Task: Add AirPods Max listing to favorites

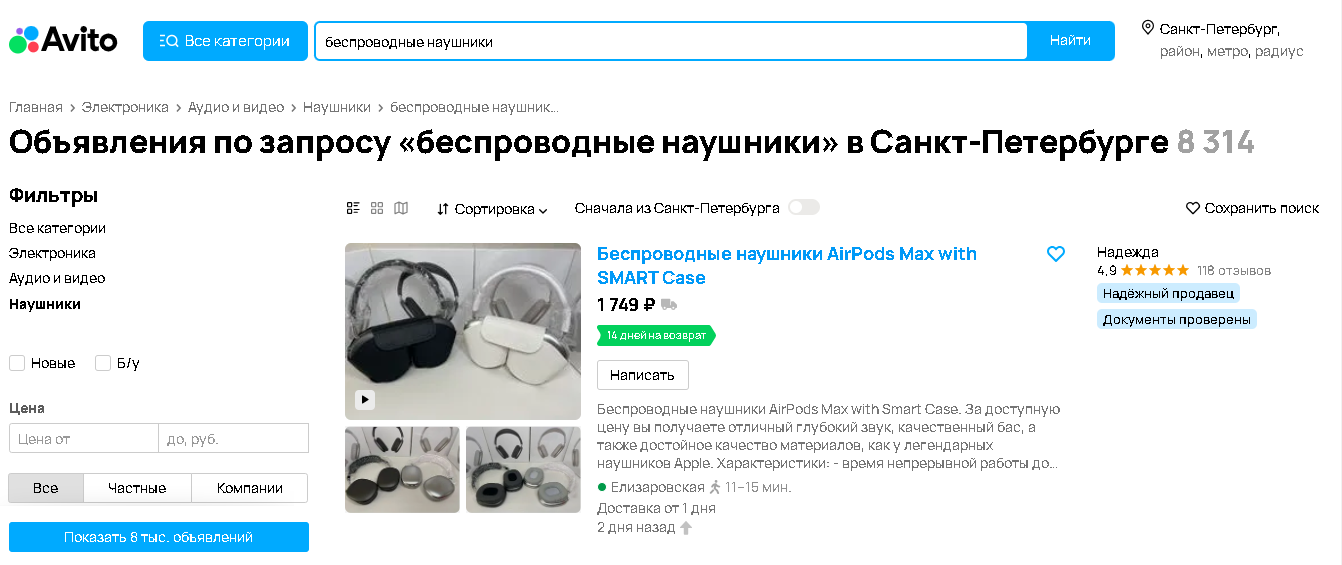Action: click(1056, 254)
